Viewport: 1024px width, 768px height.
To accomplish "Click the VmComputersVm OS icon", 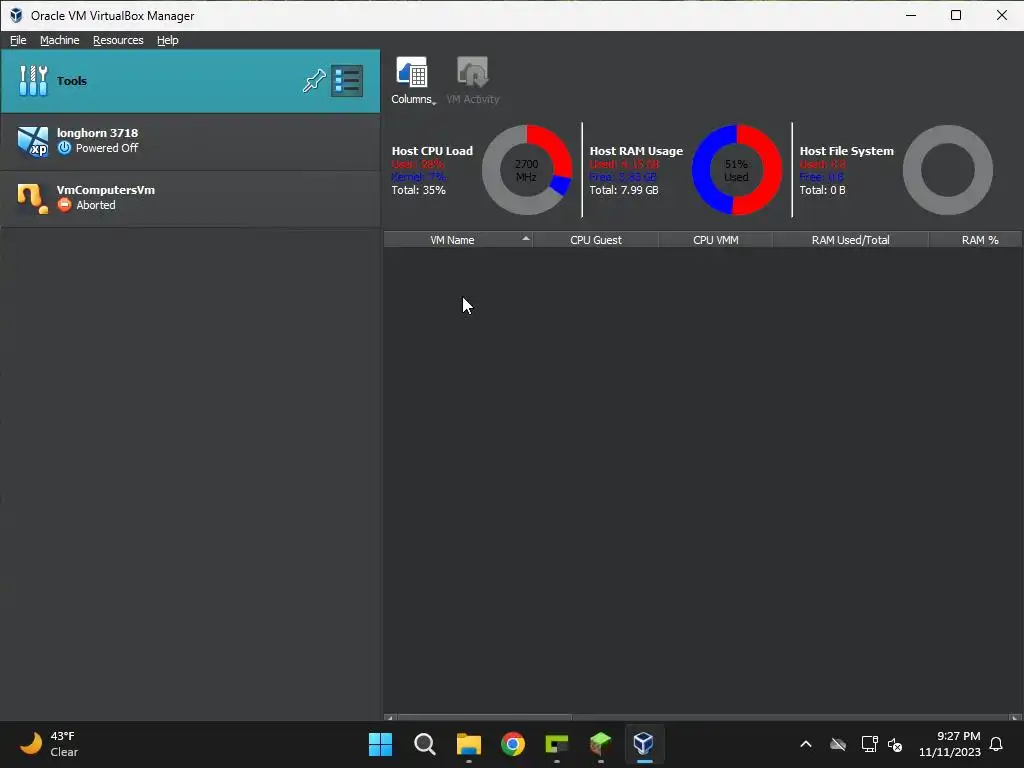I will coord(33,199).
